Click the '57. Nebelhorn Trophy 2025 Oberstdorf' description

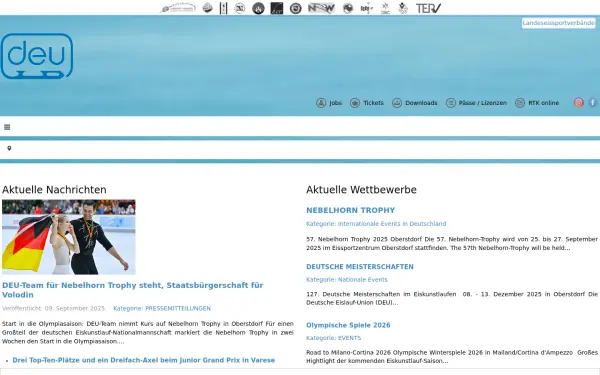[x=452, y=243]
